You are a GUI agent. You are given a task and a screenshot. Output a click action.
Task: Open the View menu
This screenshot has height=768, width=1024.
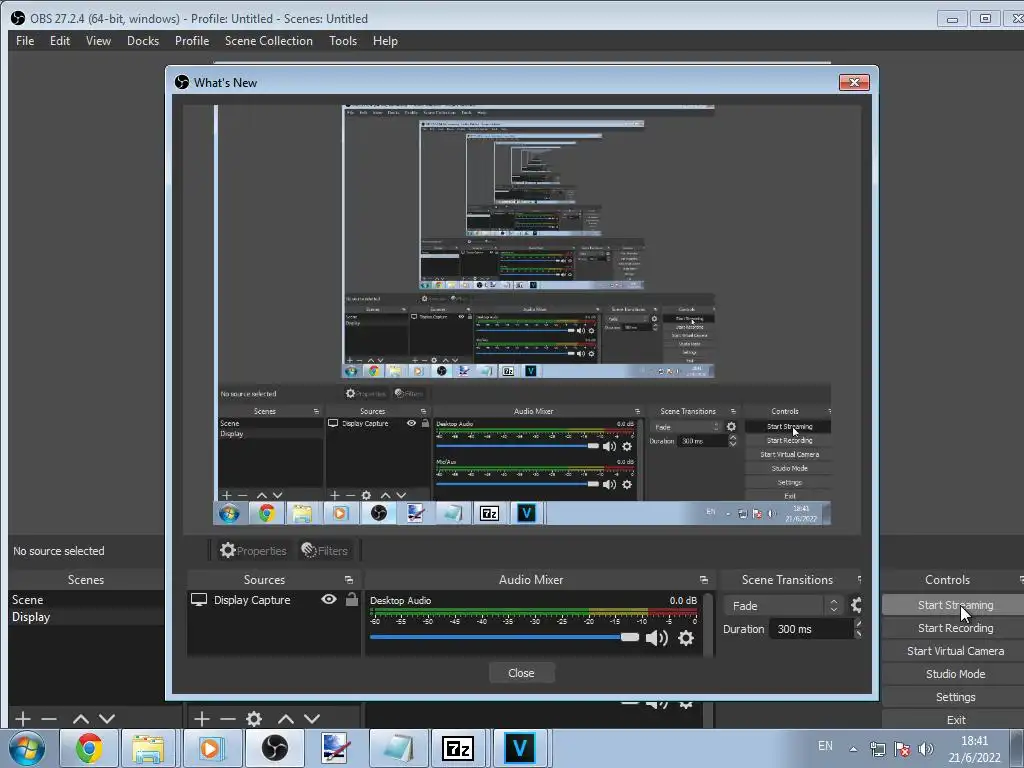pos(98,40)
